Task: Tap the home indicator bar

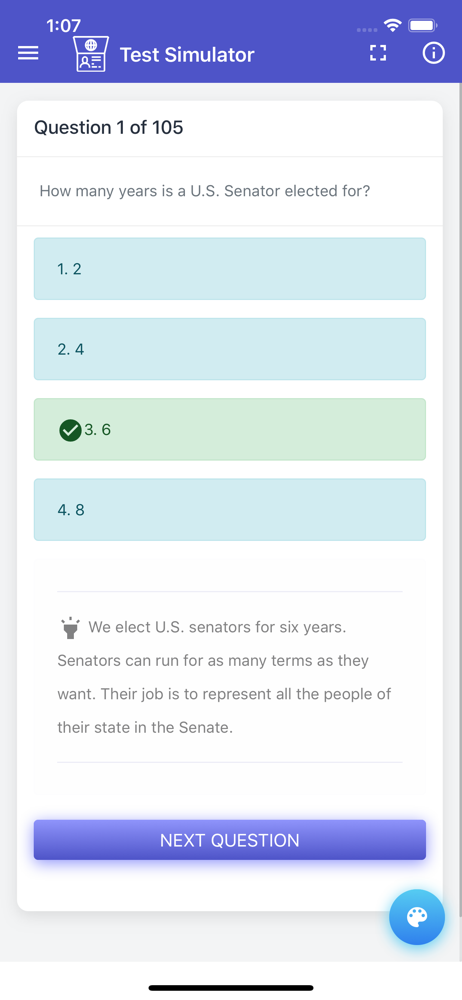Action: pos(231,988)
